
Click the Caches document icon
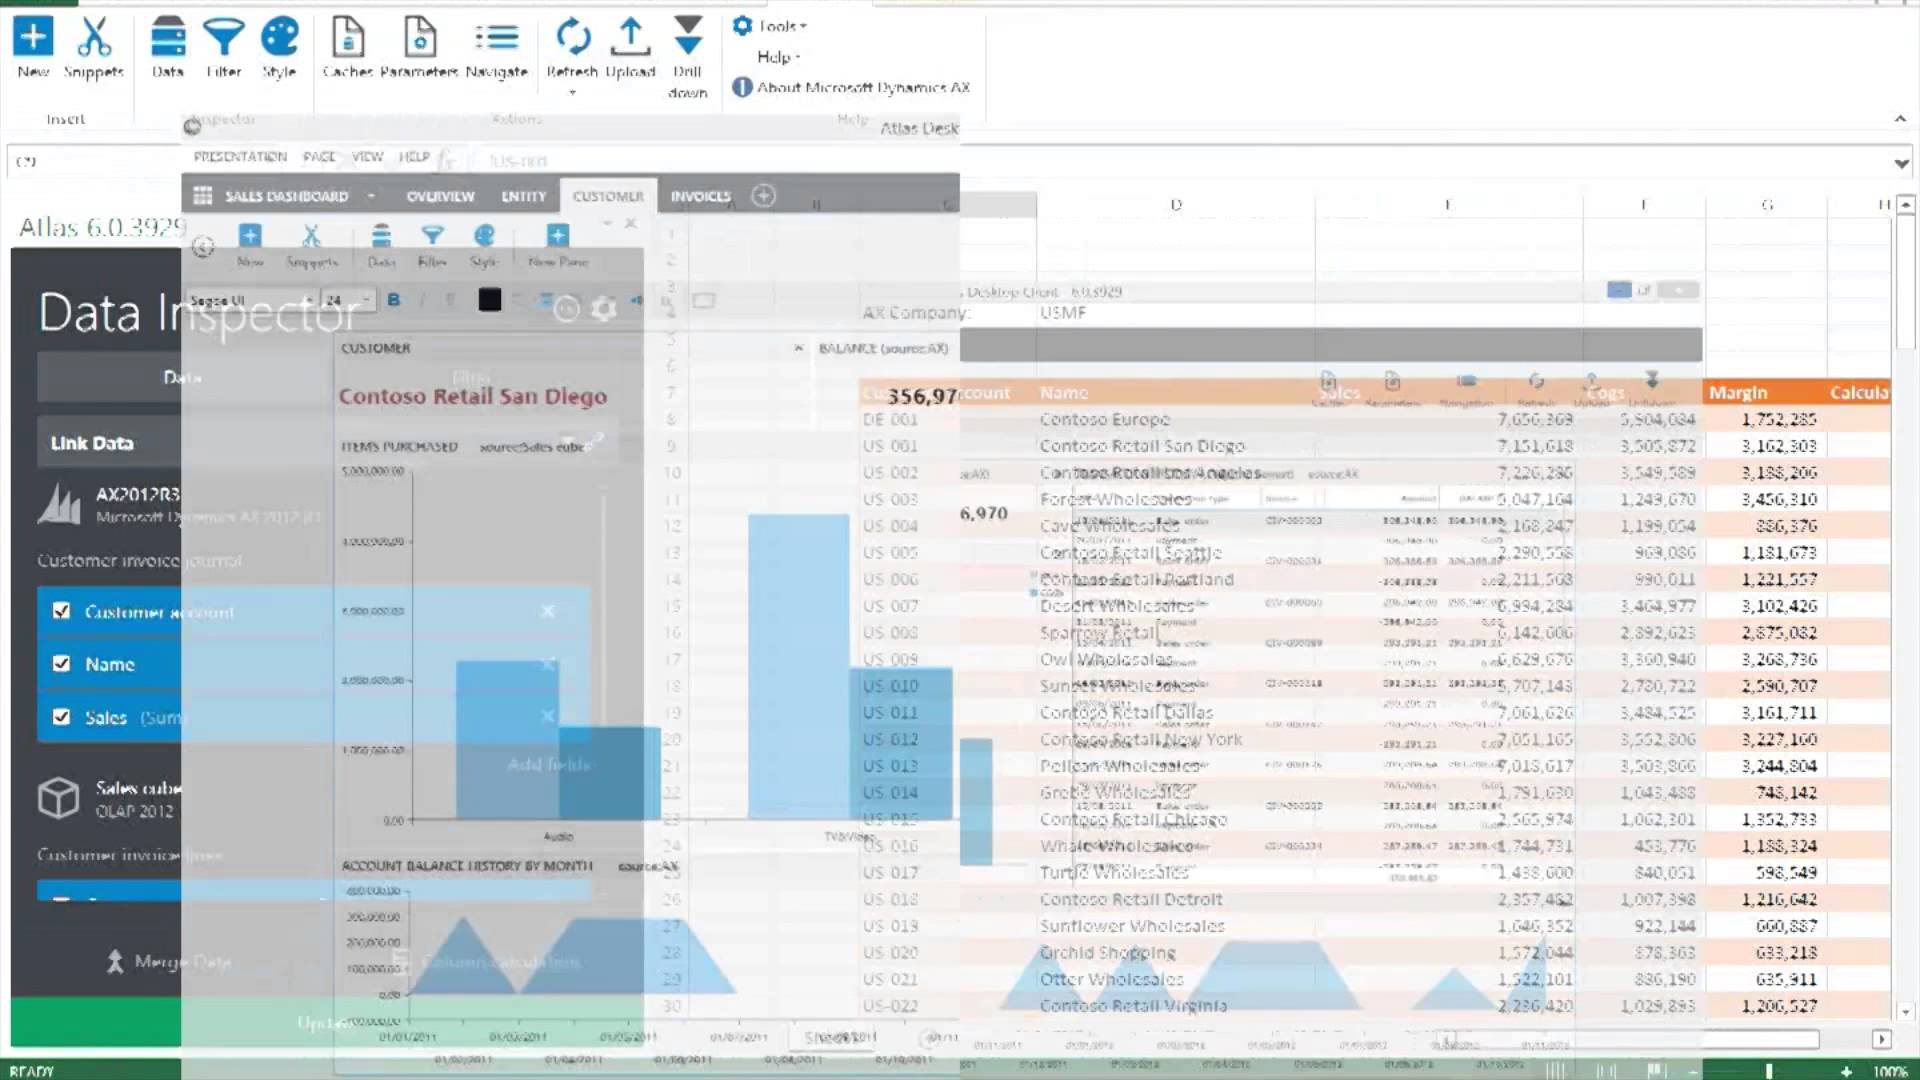(x=348, y=37)
